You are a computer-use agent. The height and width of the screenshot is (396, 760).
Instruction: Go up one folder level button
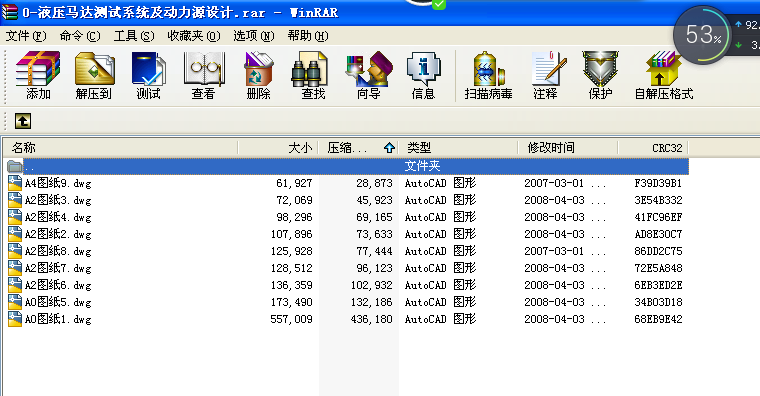click(23, 121)
